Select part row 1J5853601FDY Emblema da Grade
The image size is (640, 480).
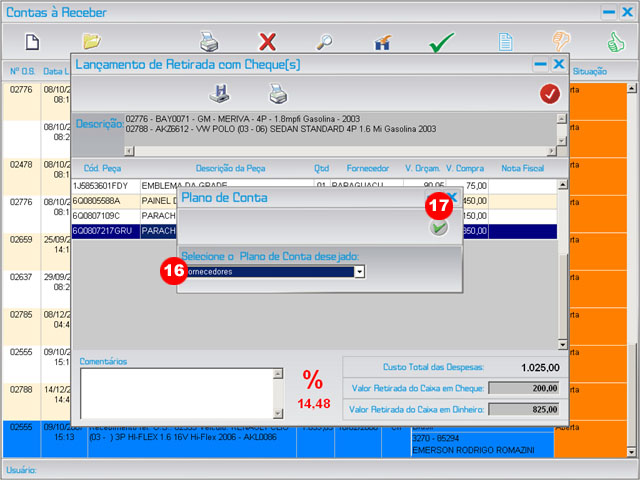[200, 186]
